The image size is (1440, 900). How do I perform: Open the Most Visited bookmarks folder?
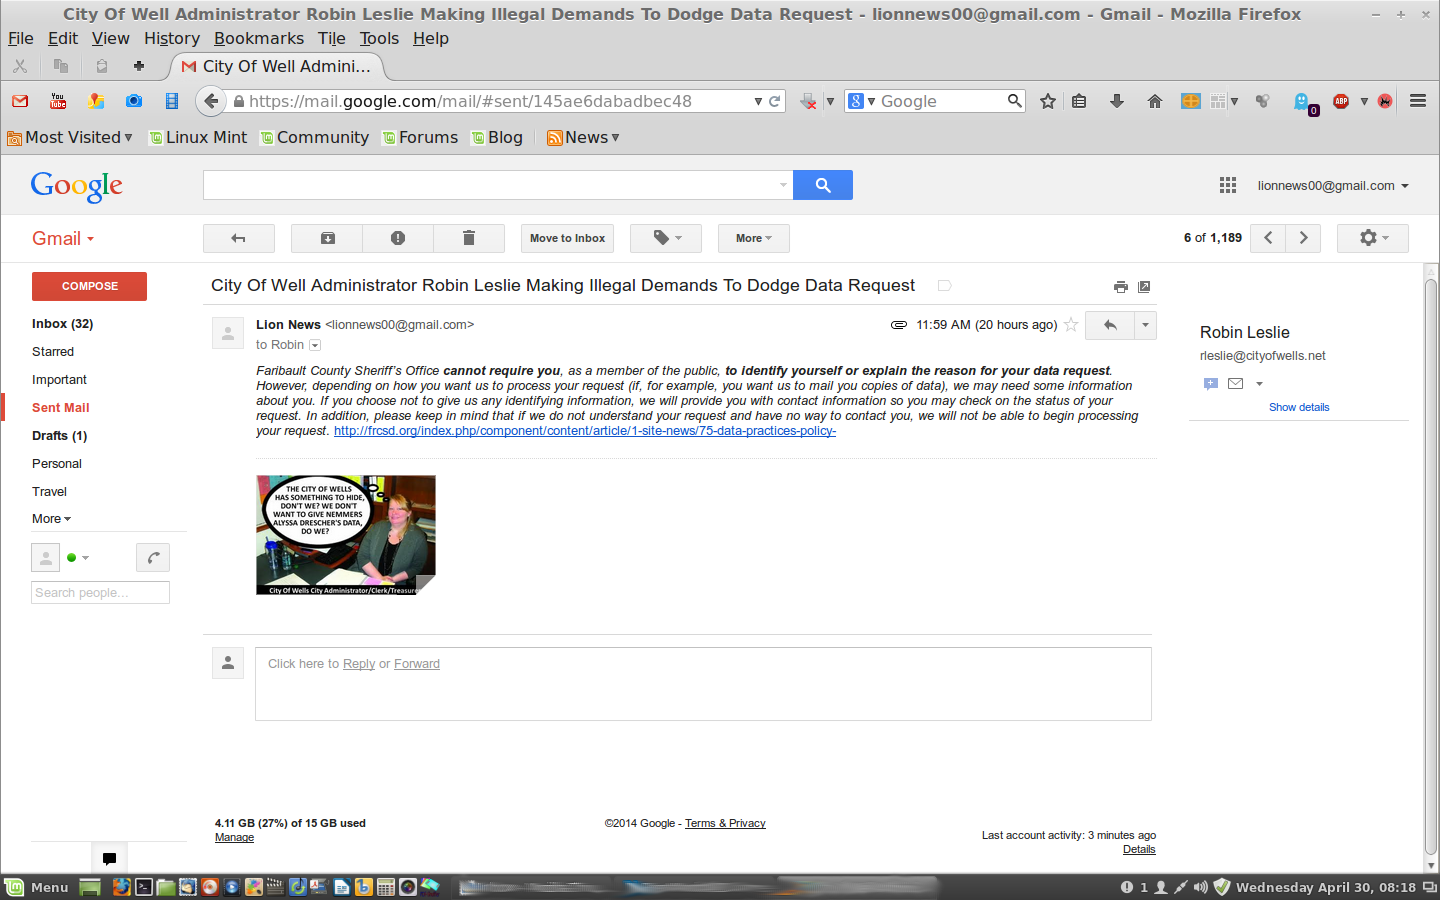[x=70, y=137]
